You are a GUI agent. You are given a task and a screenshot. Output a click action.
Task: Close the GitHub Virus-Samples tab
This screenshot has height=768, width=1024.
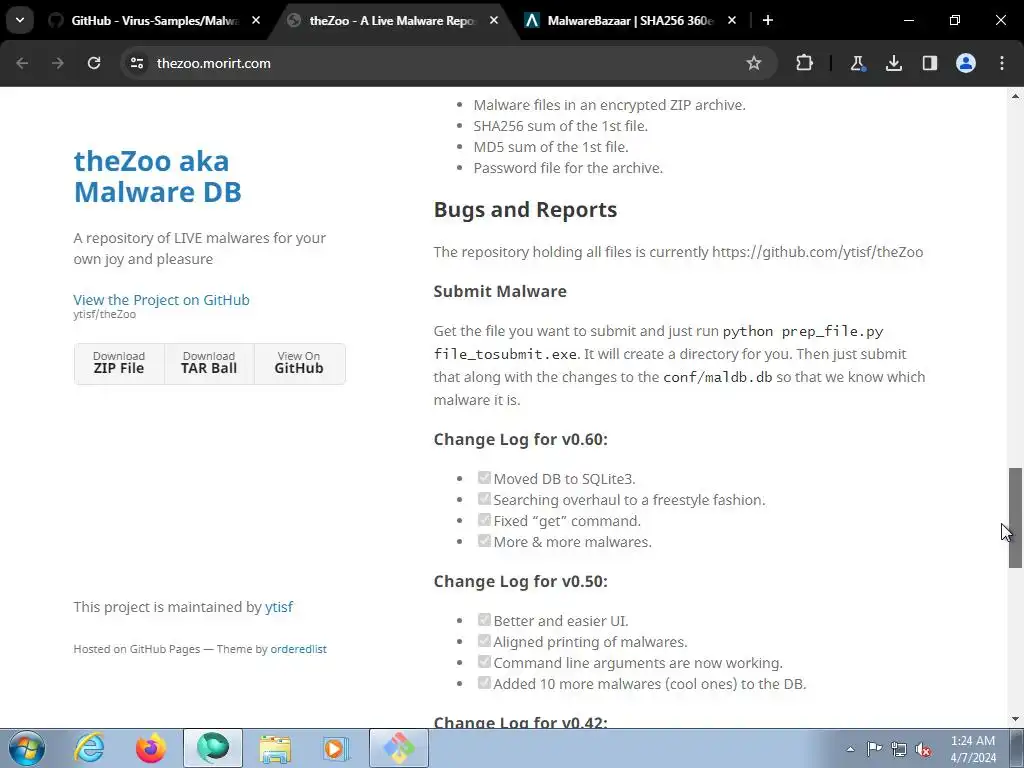[x=256, y=20]
